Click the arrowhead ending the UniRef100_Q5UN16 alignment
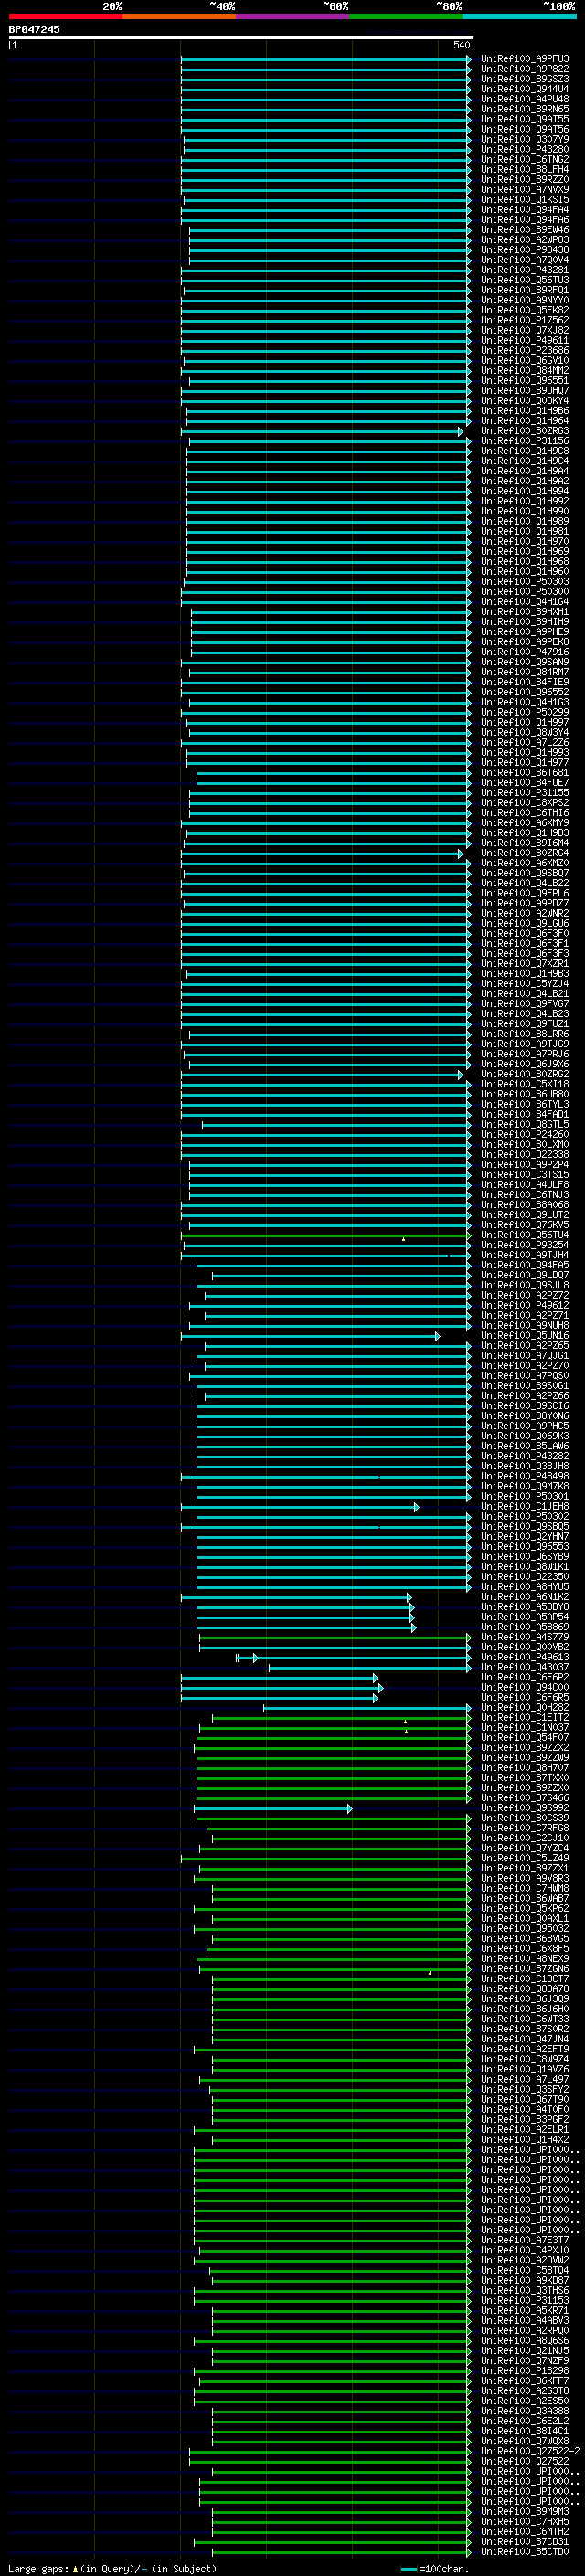 coord(437,1336)
